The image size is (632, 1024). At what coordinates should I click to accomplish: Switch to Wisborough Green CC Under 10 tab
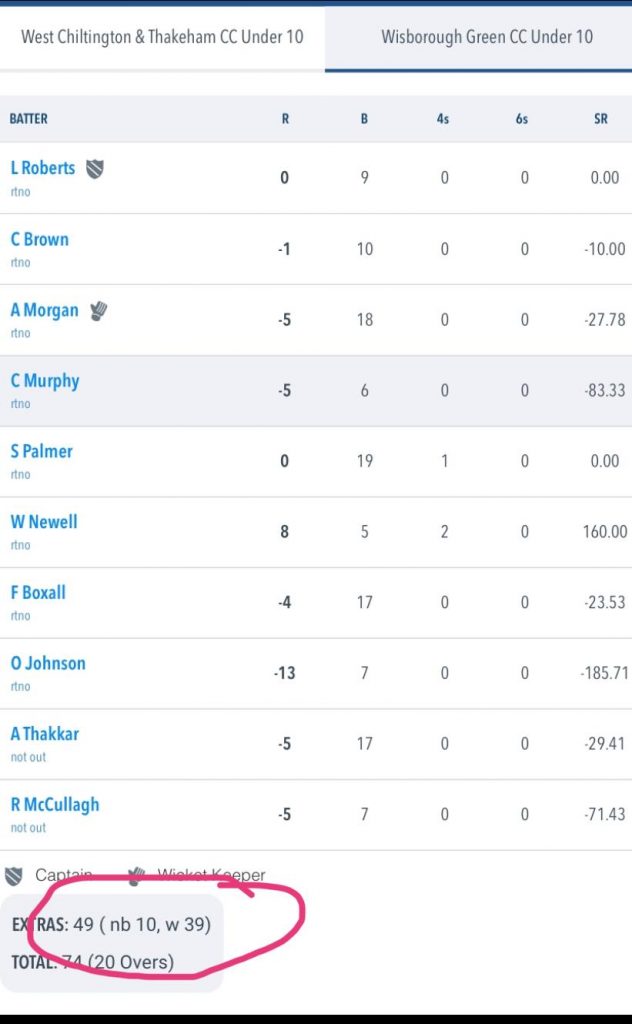point(486,37)
